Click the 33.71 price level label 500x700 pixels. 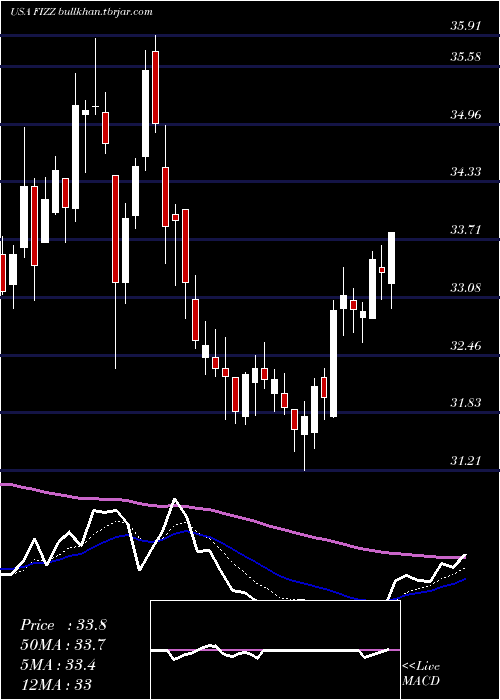(466, 230)
